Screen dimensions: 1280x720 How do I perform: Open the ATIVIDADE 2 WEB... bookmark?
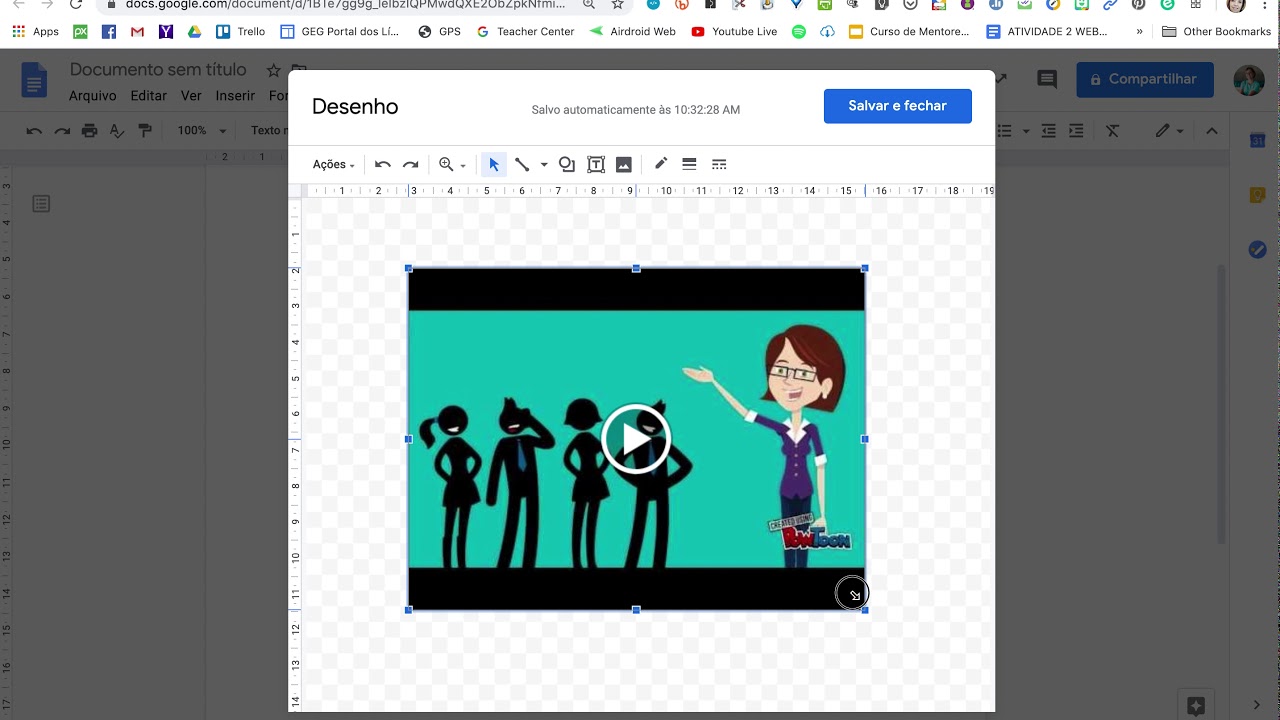point(1047,32)
